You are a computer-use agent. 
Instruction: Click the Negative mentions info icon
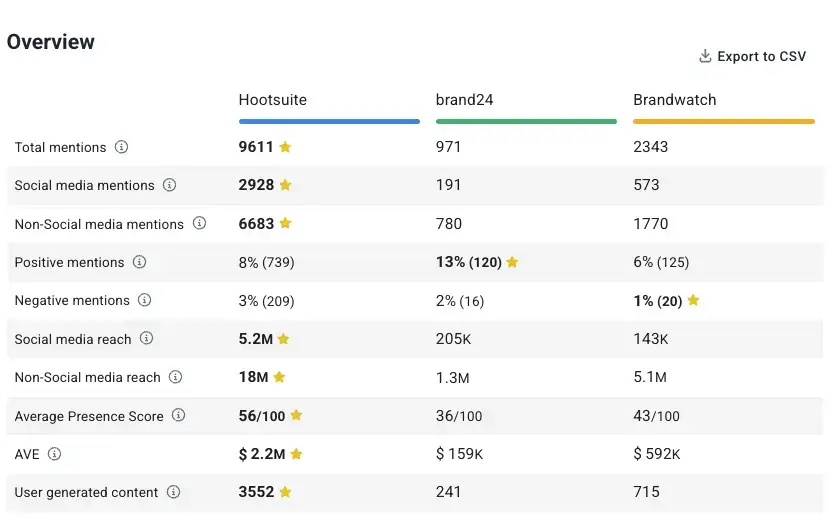coord(144,300)
